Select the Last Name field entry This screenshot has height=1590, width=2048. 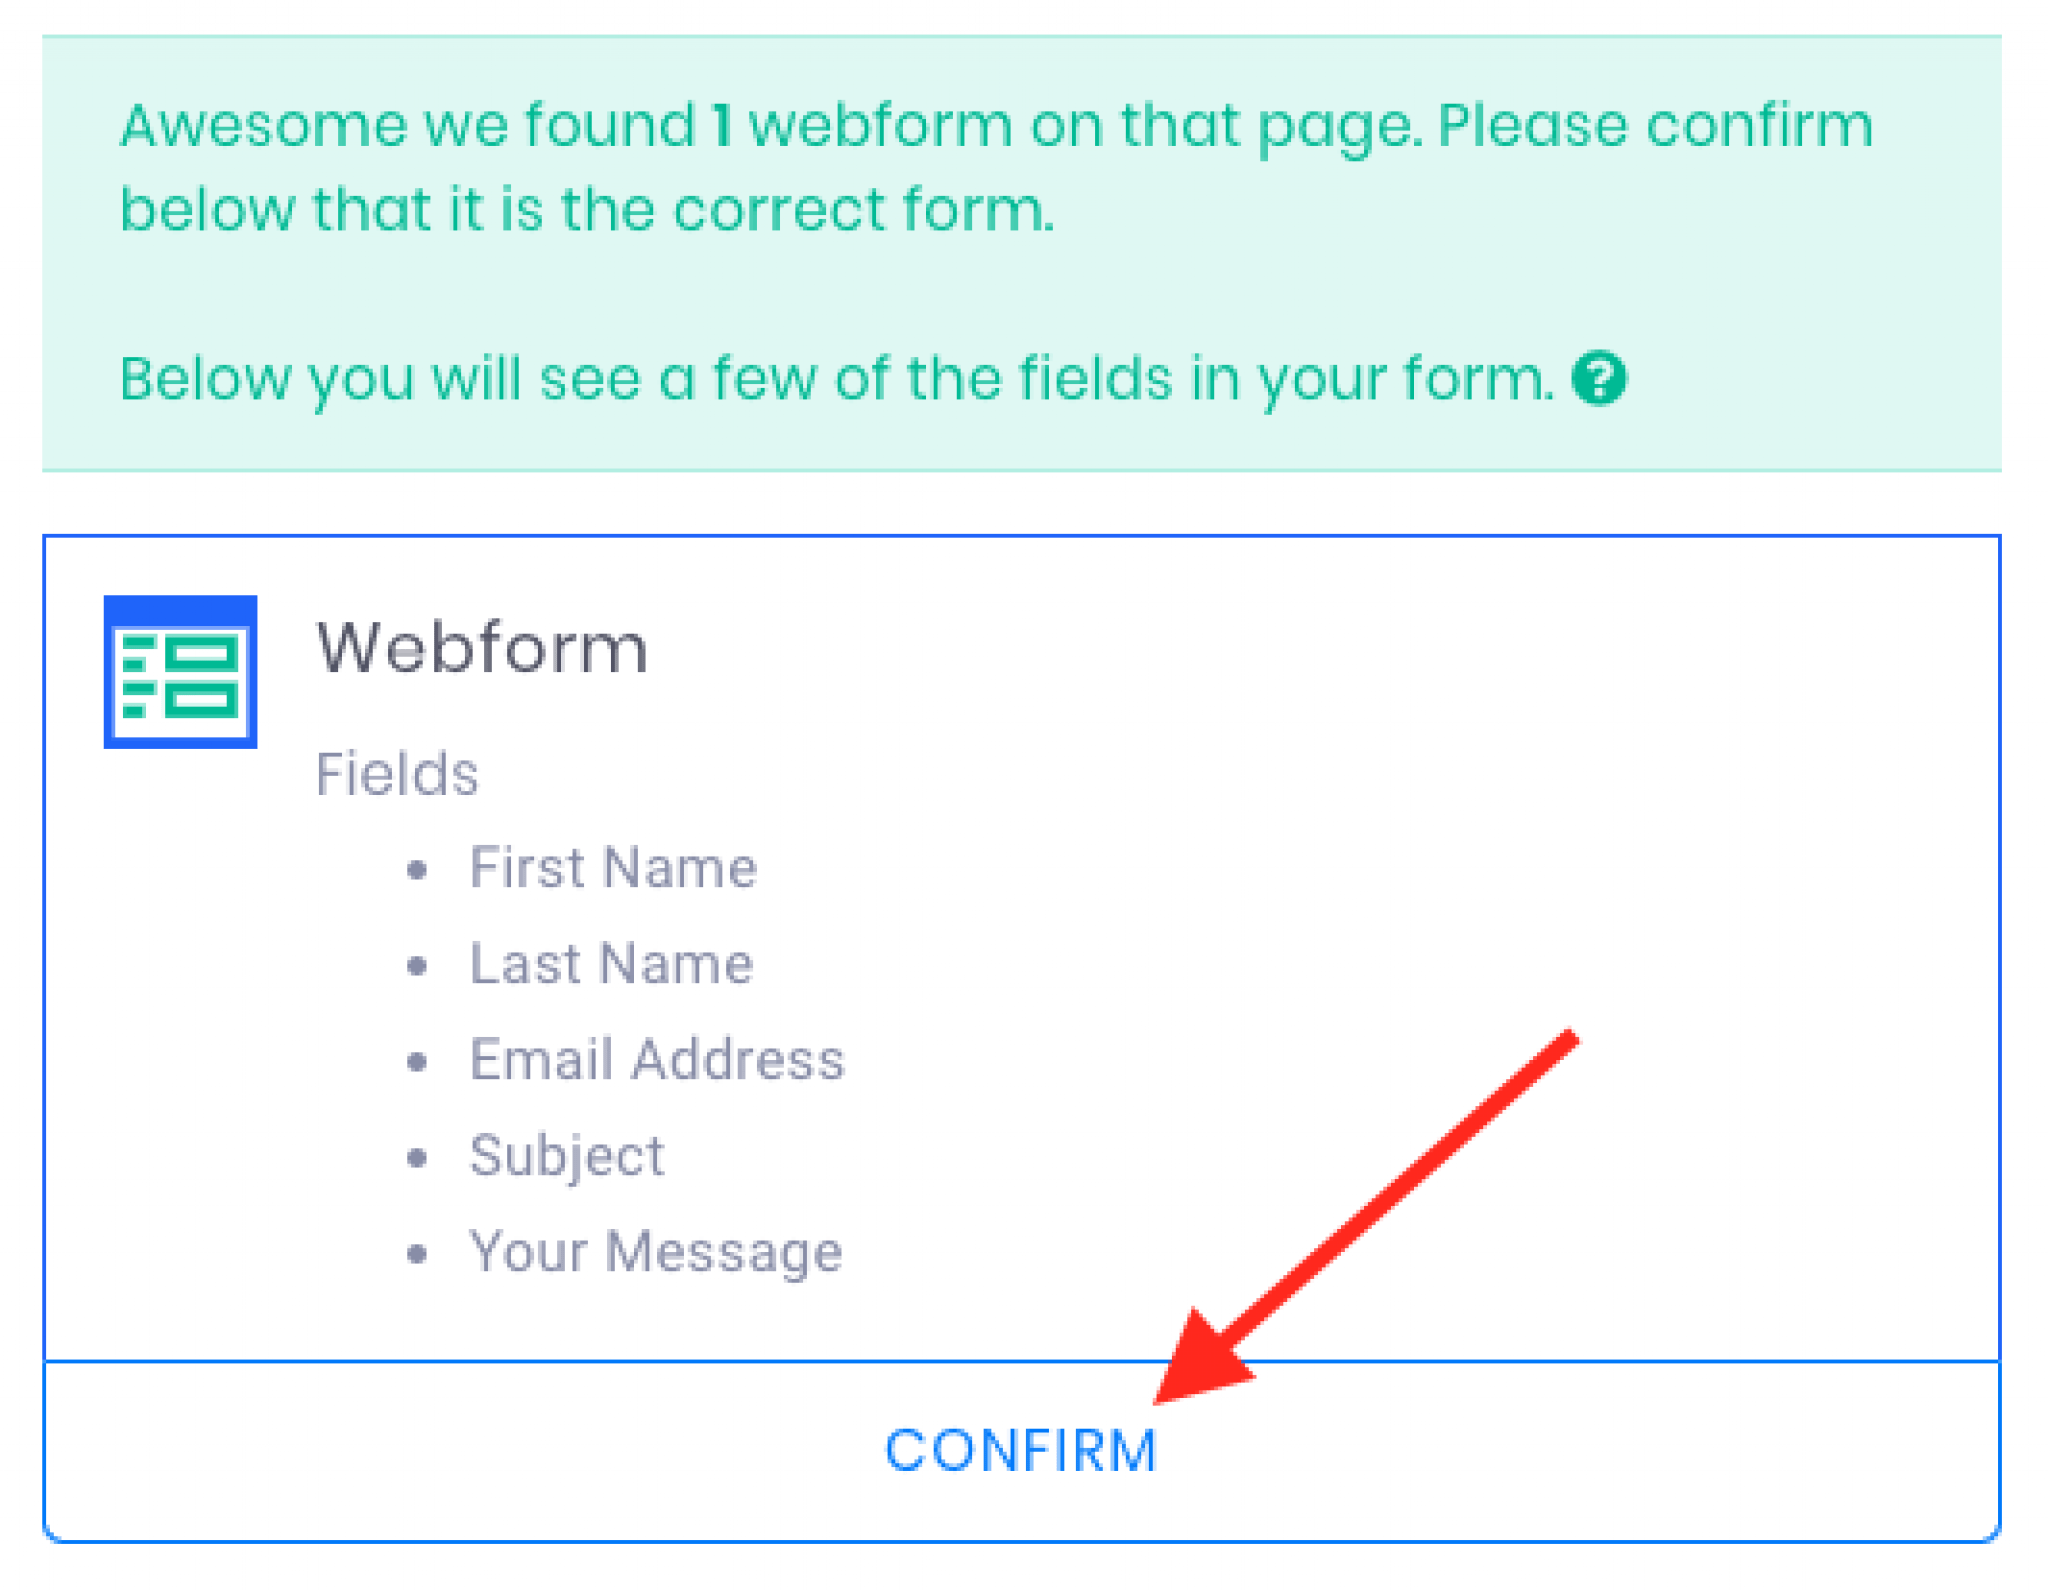[x=610, y=963]
